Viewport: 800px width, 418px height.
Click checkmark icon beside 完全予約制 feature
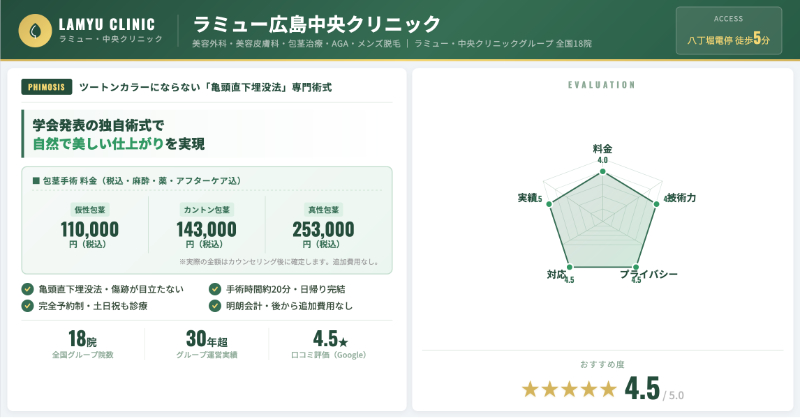[27, 305]
